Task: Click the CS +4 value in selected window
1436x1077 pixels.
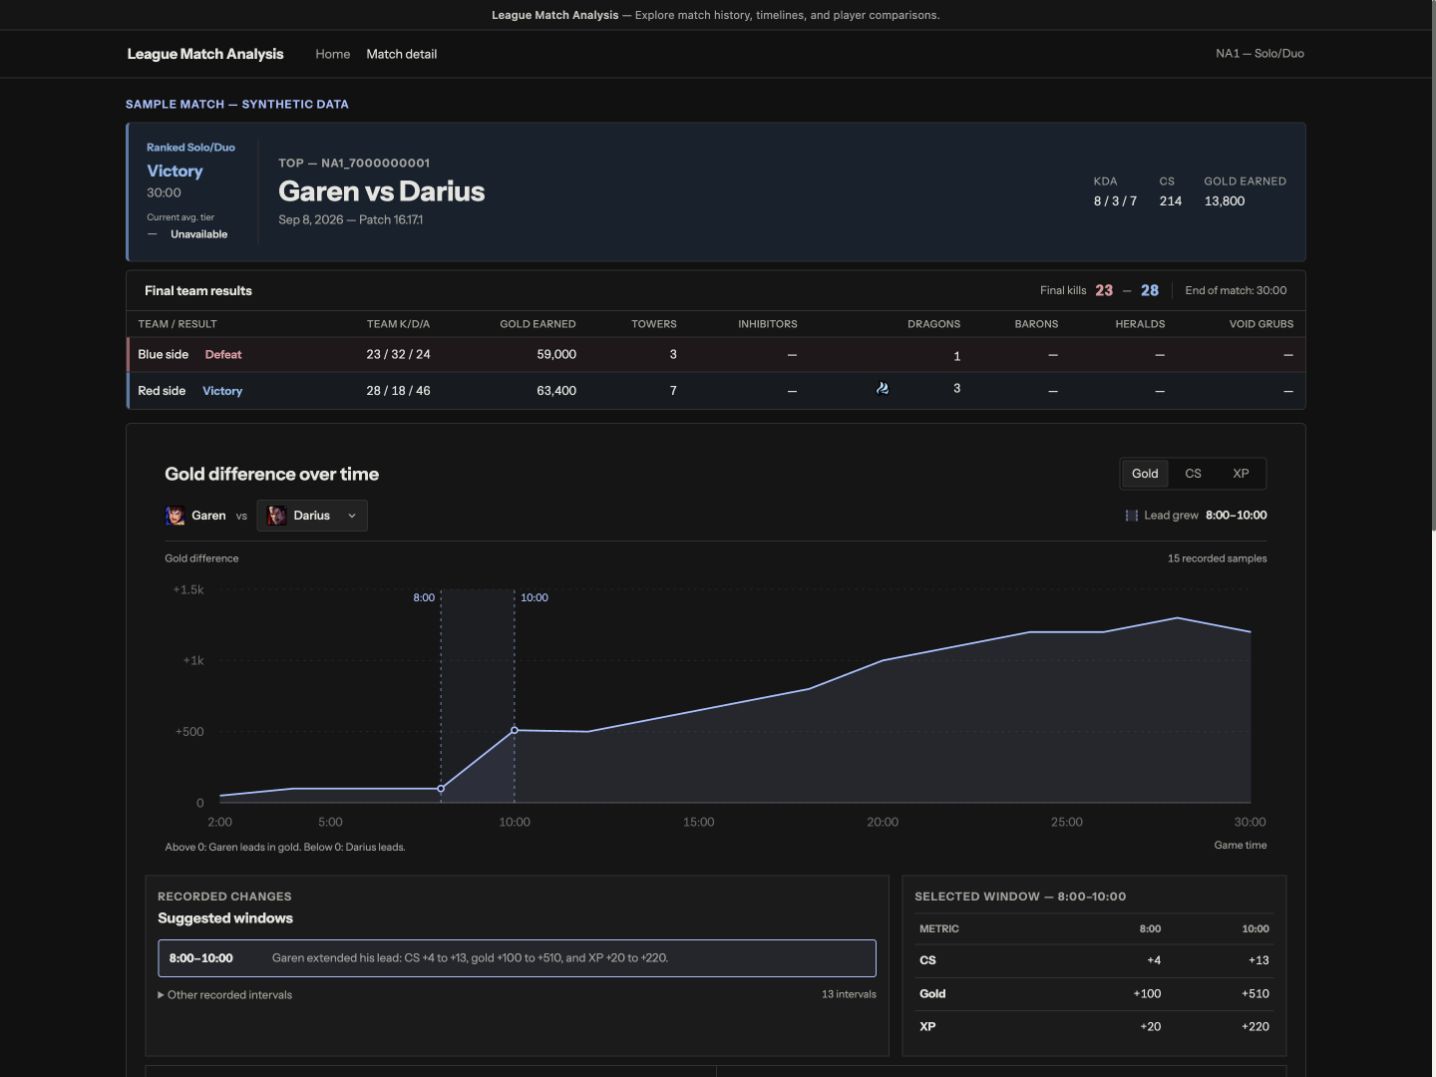Action: click(1154, 961)
